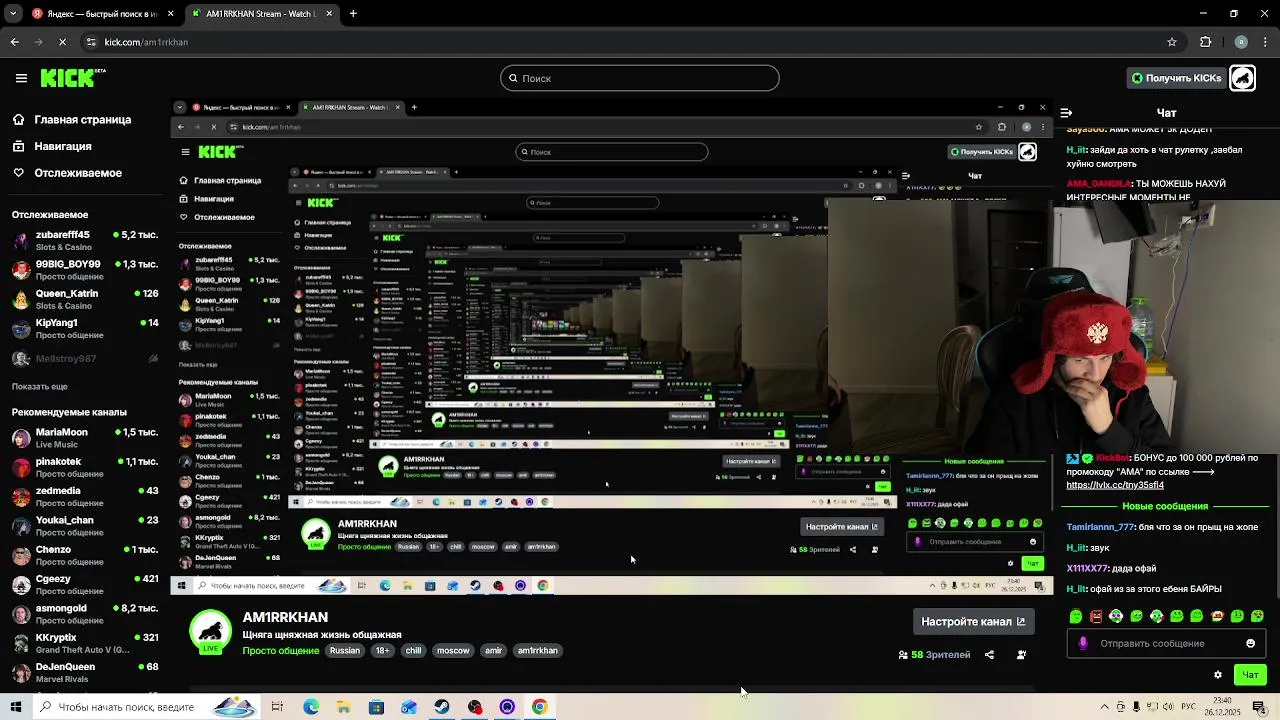1280x720 pixels.
Task: Open the Chrome three-dot menu
Action: [1265, 42]
